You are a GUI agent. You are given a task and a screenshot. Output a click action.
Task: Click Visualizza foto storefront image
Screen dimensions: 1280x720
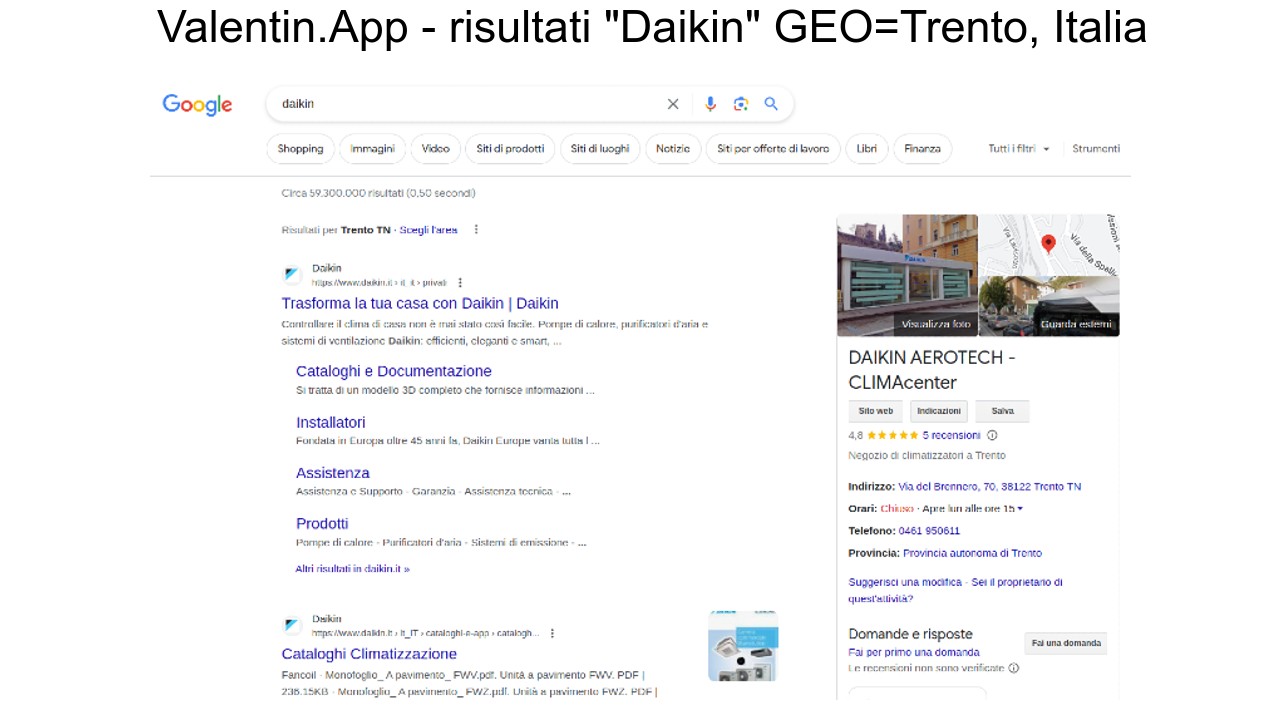tap(907, 275)
